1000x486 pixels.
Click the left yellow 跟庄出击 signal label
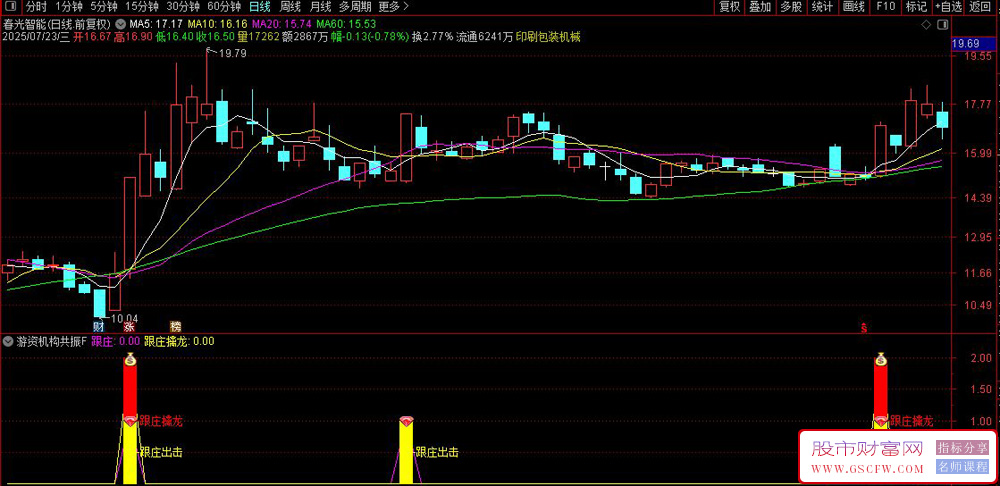(161, 453)
